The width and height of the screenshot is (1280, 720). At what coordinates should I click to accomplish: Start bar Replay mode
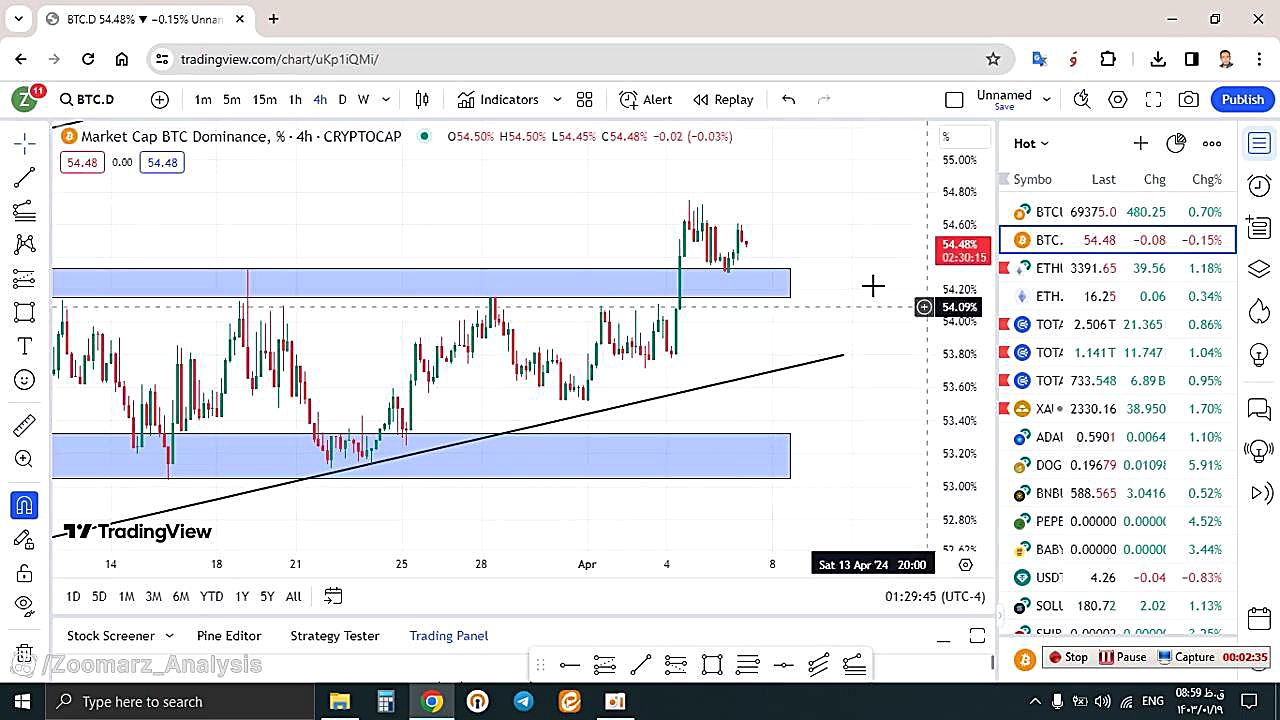[x=723, y=99]
